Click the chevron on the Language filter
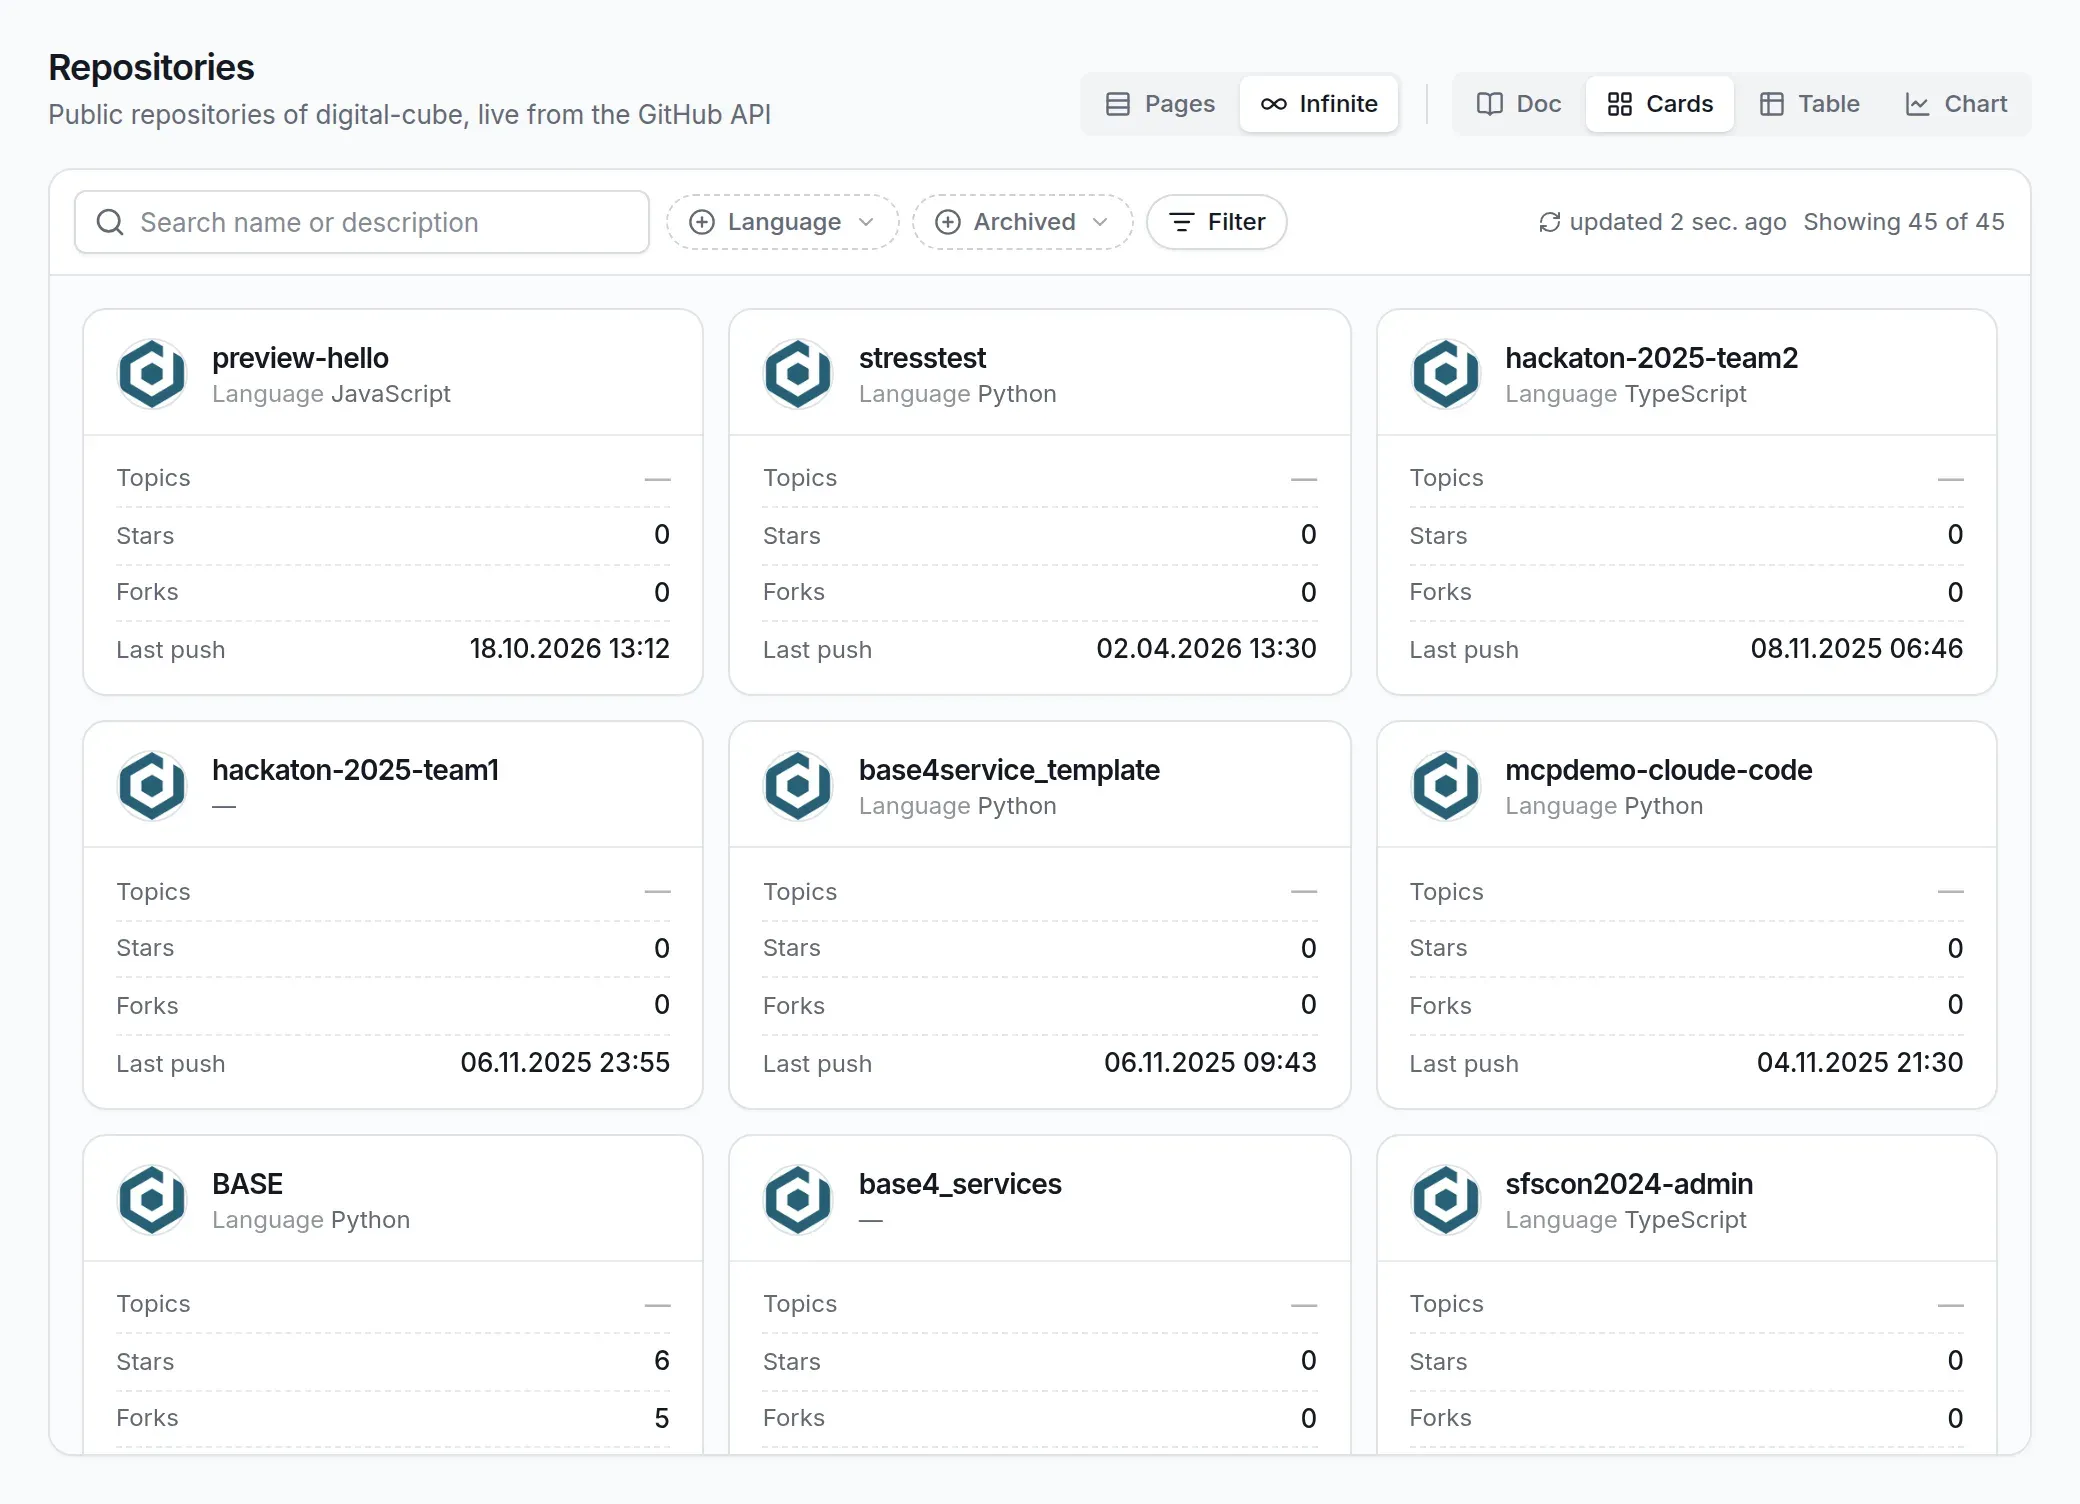The image size is (2080, 1504). (866, 222)
